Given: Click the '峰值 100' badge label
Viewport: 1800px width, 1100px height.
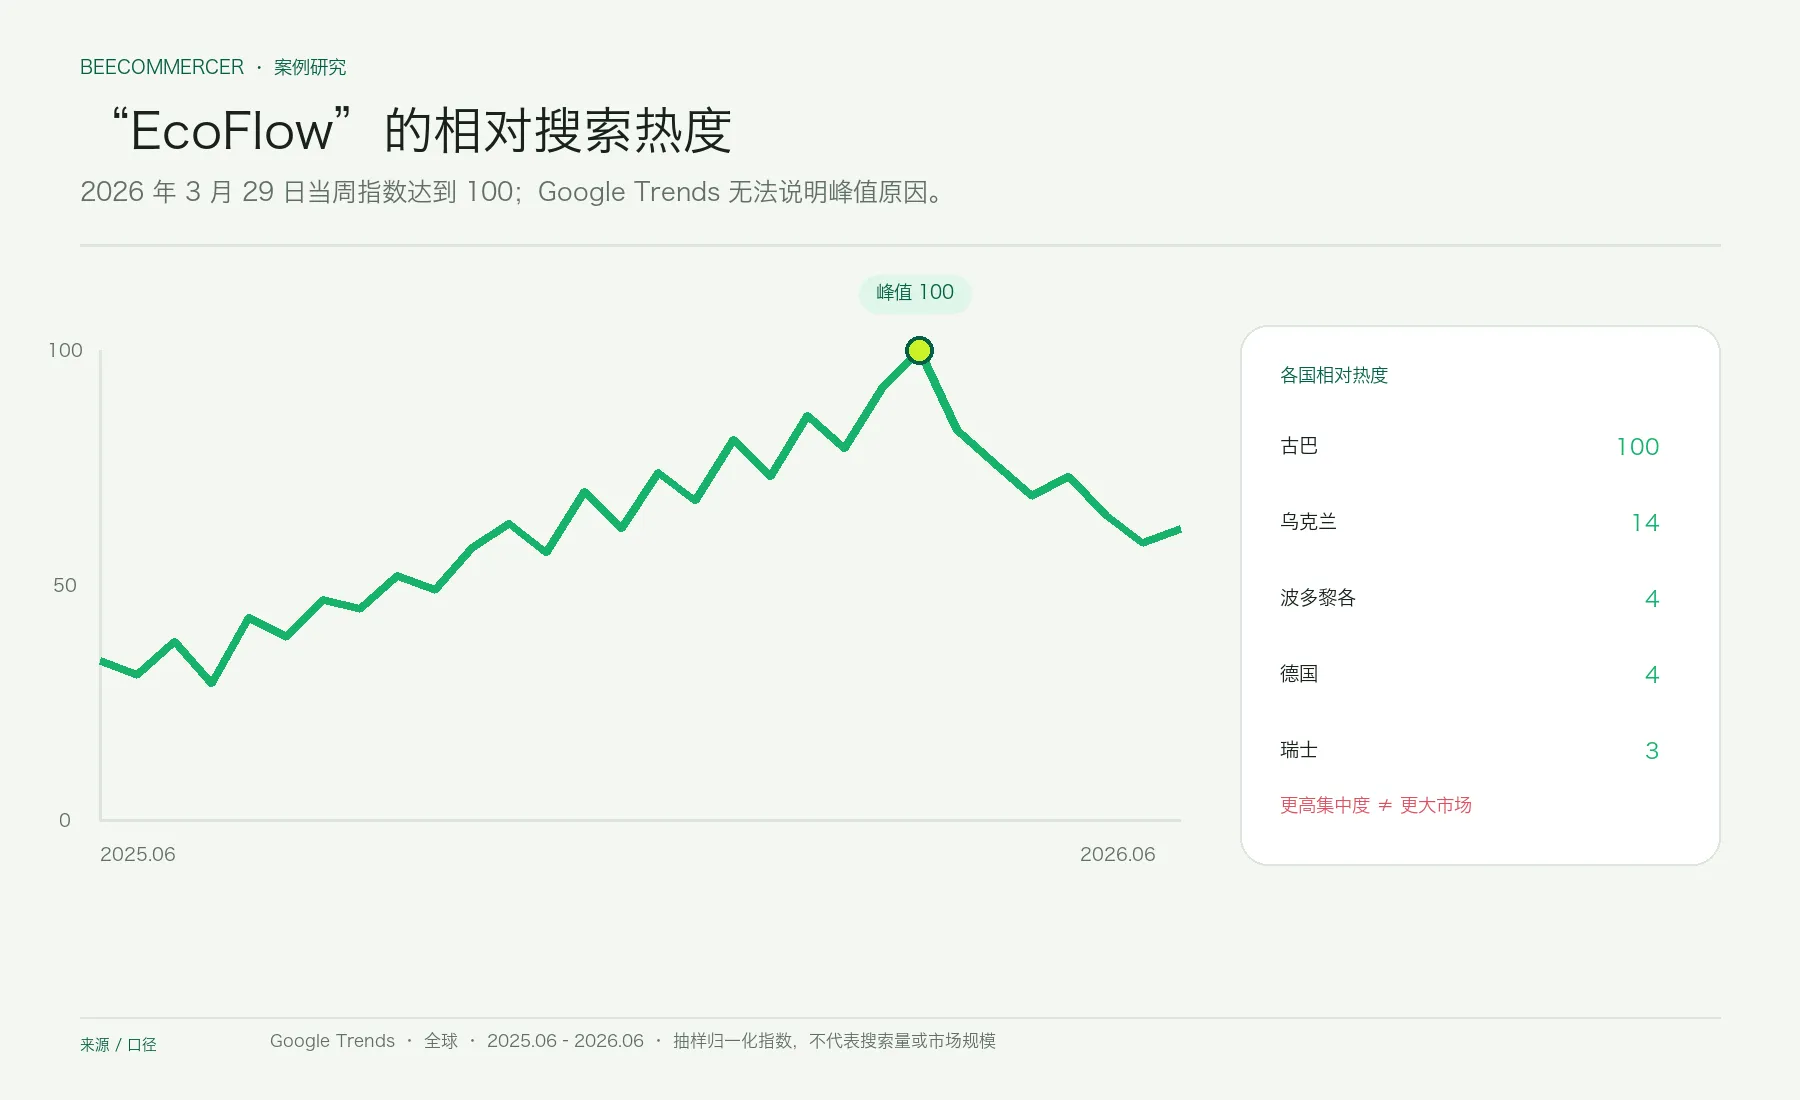Looking at the screenshot, I should pos(915,292).
